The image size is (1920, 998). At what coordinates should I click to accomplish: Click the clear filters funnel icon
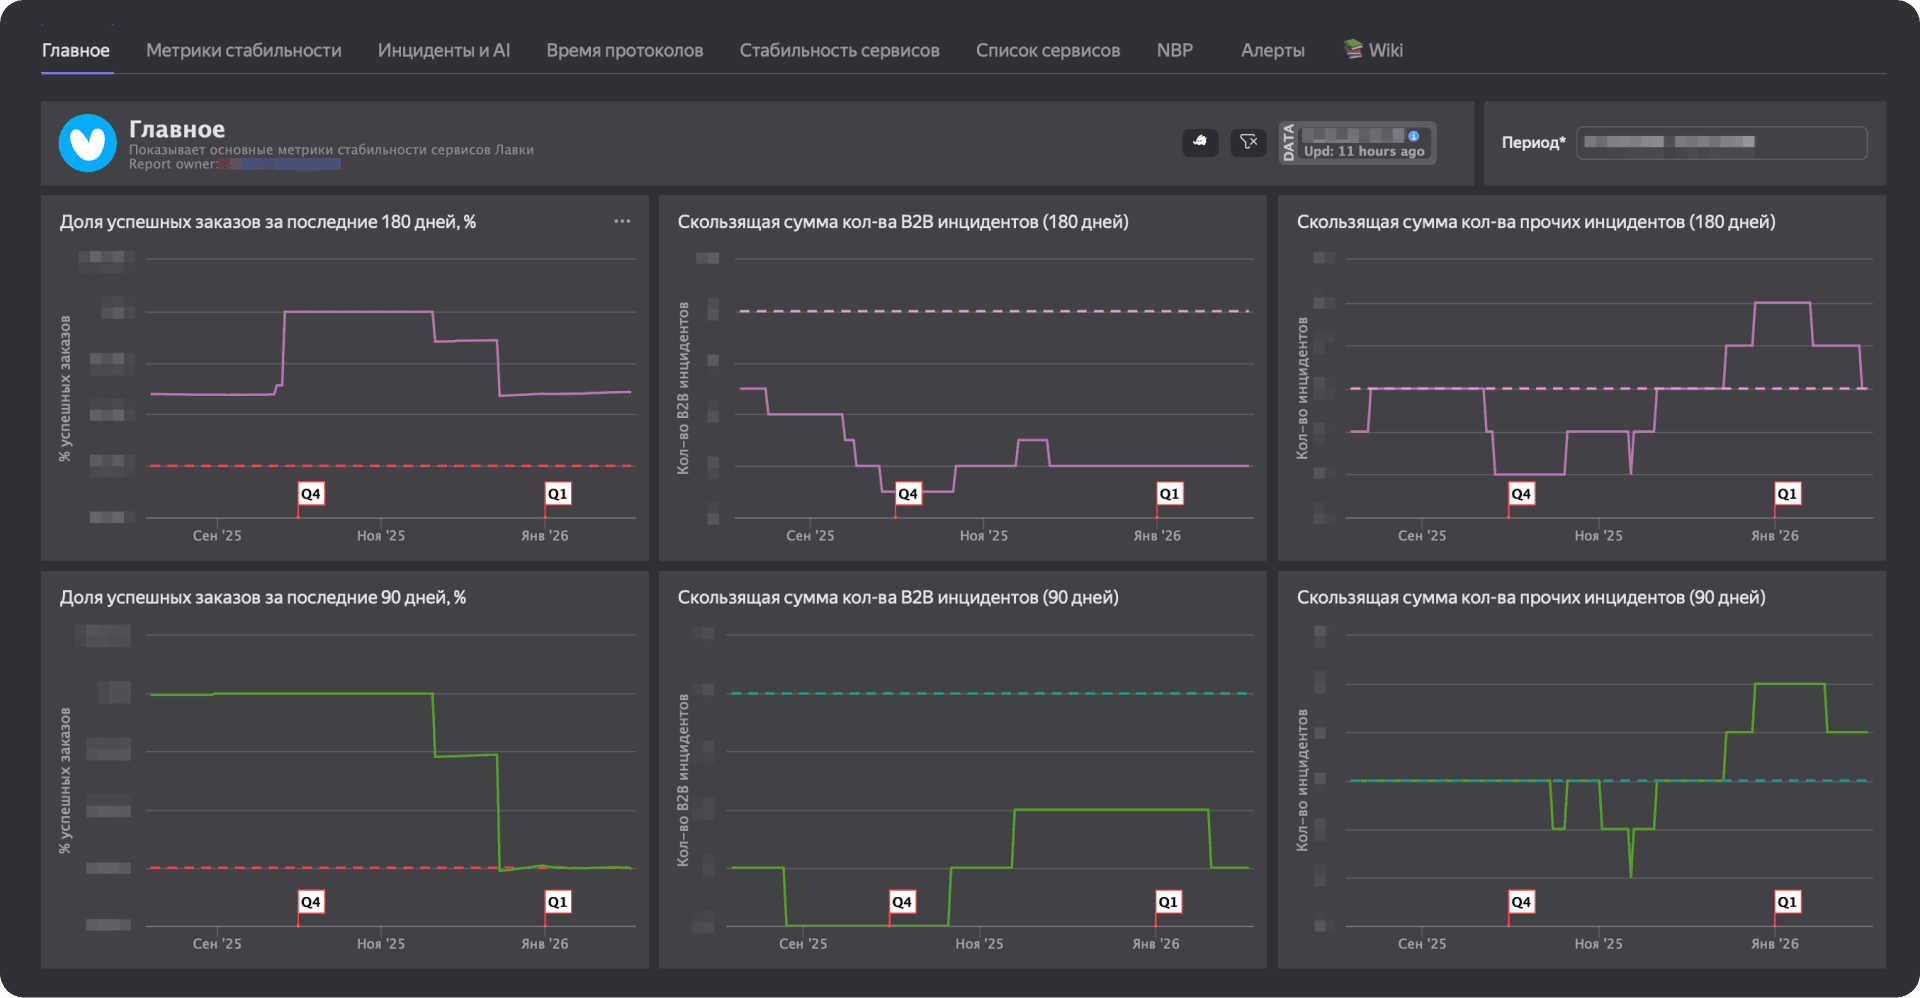1248,142
